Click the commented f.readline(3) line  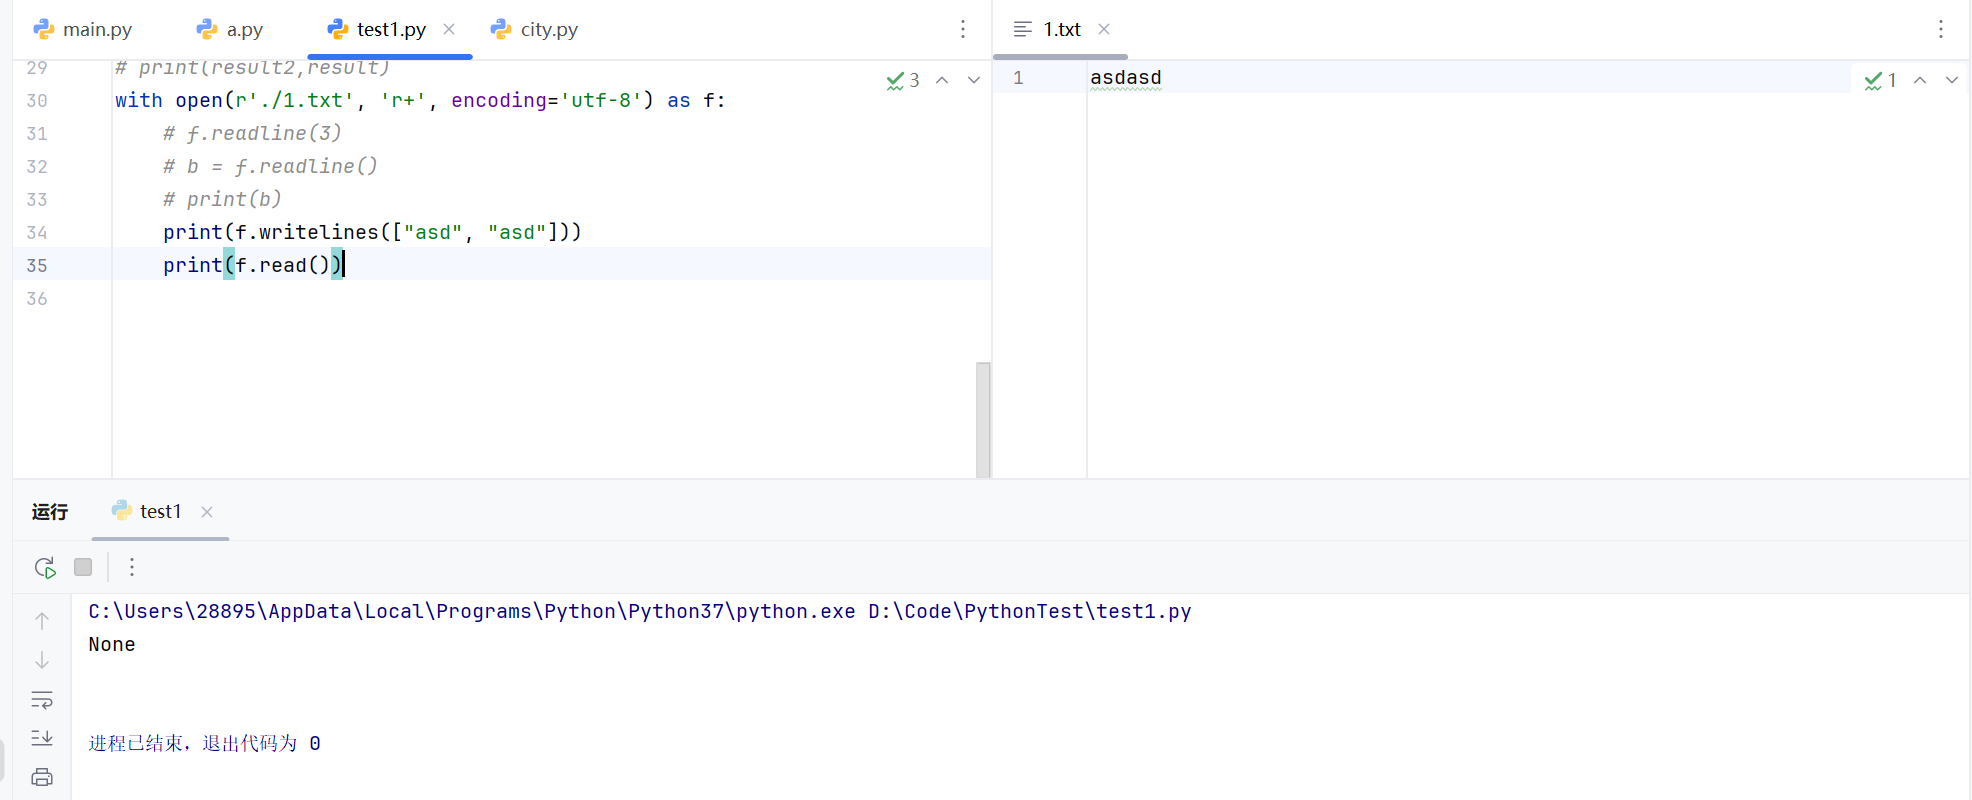tap(252, 133)
